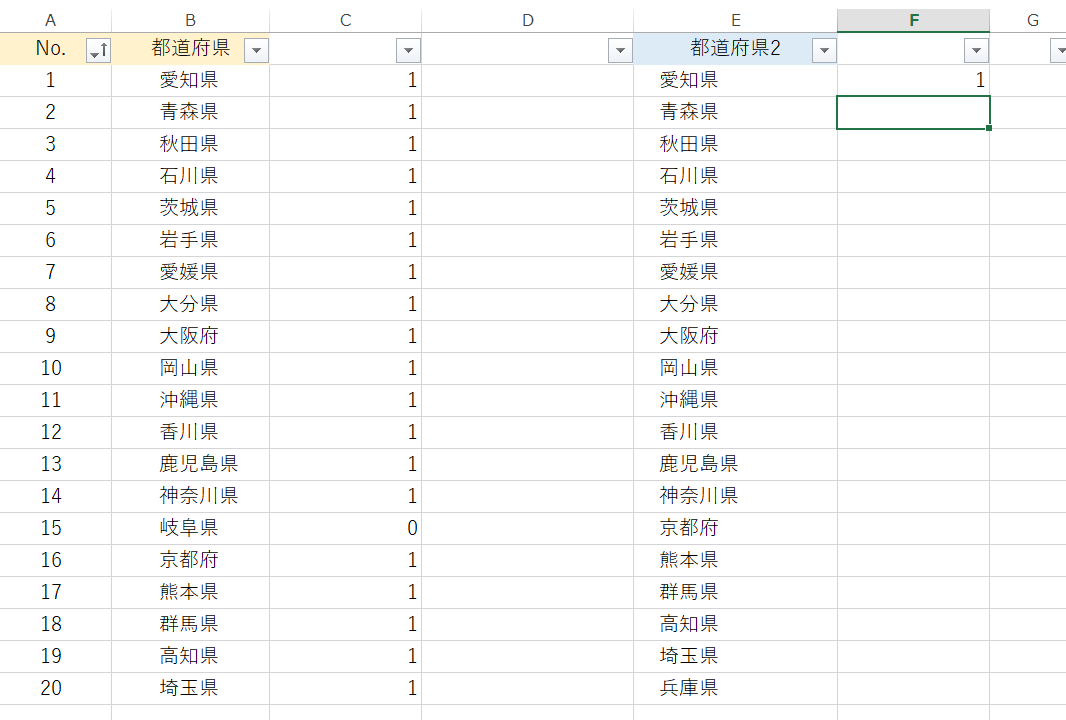Select 大阪府 in column E
Screen dimensions: 1066x720
(x=736, y=336)
